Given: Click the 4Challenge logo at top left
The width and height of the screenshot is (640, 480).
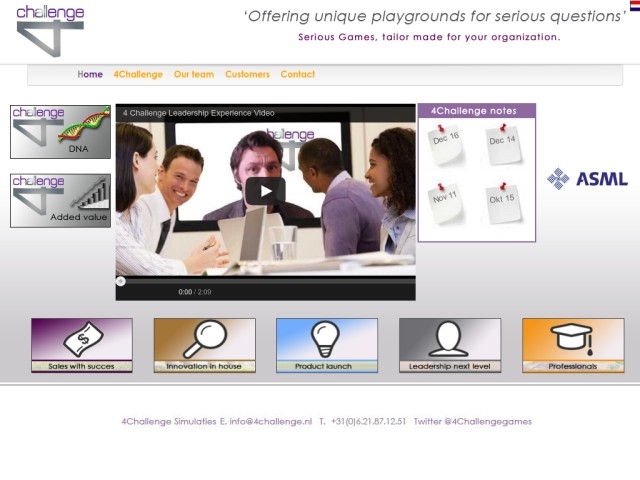Looking at the screenshot, I should 50,28.
